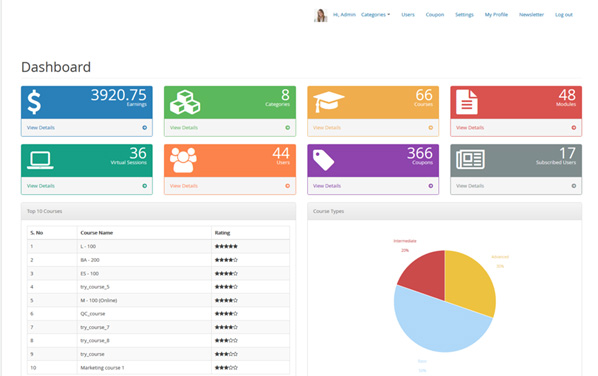Click the M - 100 (Online) course name
This screenshot has height=376, width=598.
pos(99,300)
